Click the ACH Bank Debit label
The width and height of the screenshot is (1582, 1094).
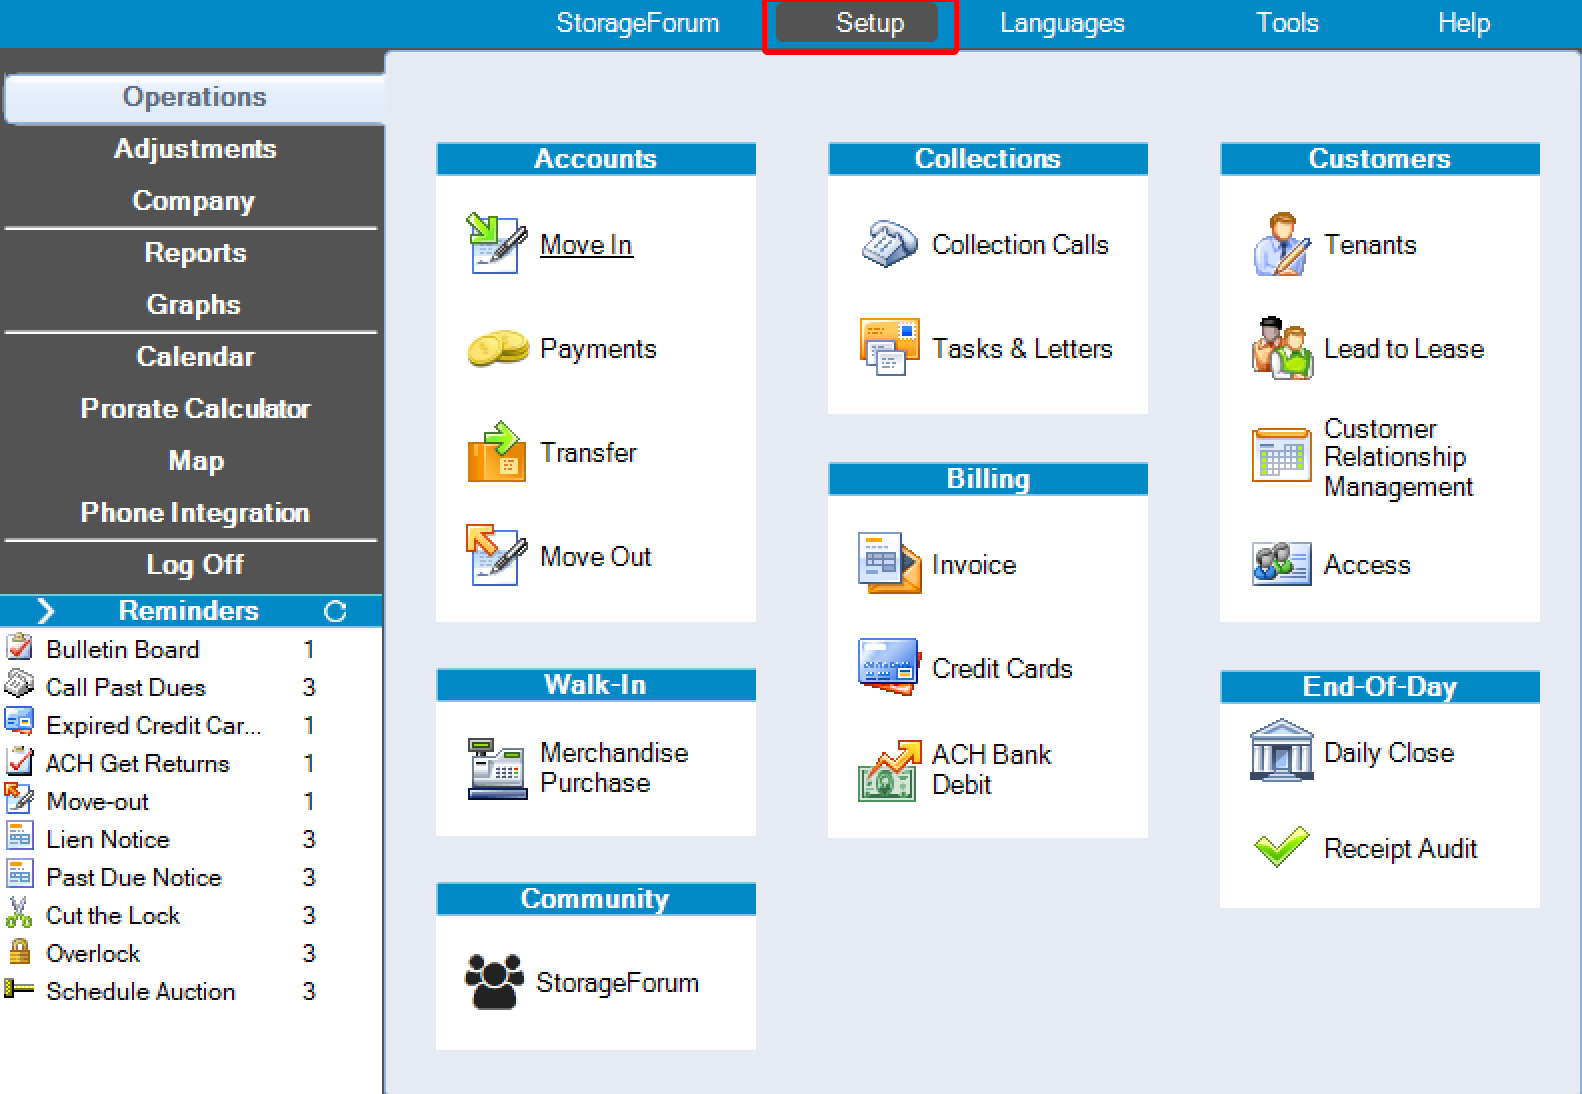pyautogui.click(x=991, y=769)
